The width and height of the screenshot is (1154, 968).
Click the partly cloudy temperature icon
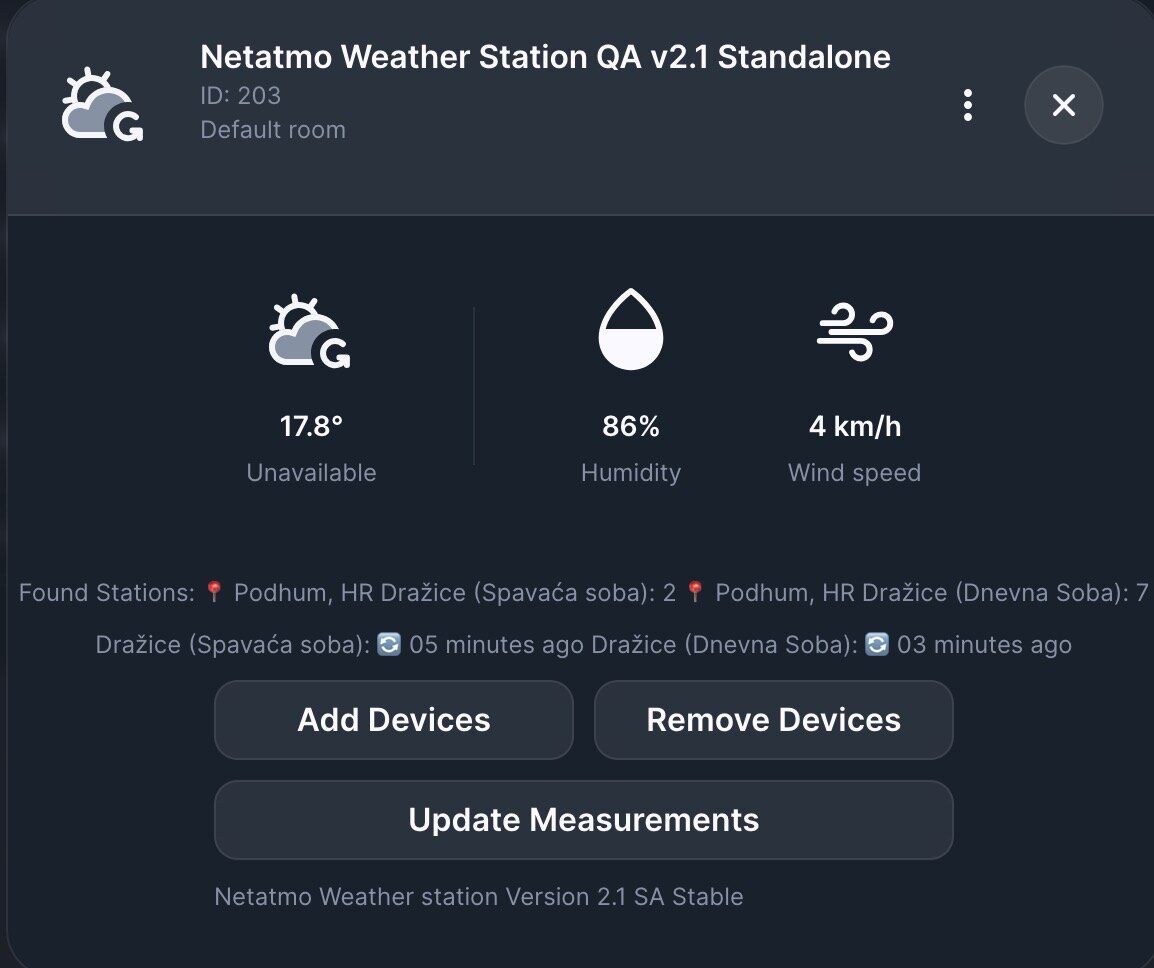tap(309, 331)
